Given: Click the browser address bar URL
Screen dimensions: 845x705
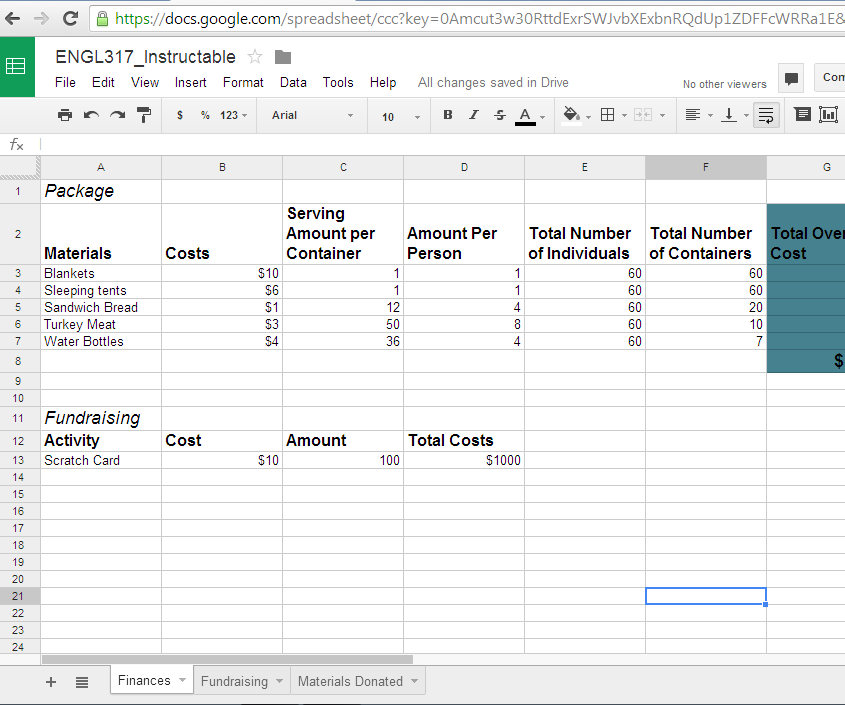Looking at the screenshot, I should 480,19.
